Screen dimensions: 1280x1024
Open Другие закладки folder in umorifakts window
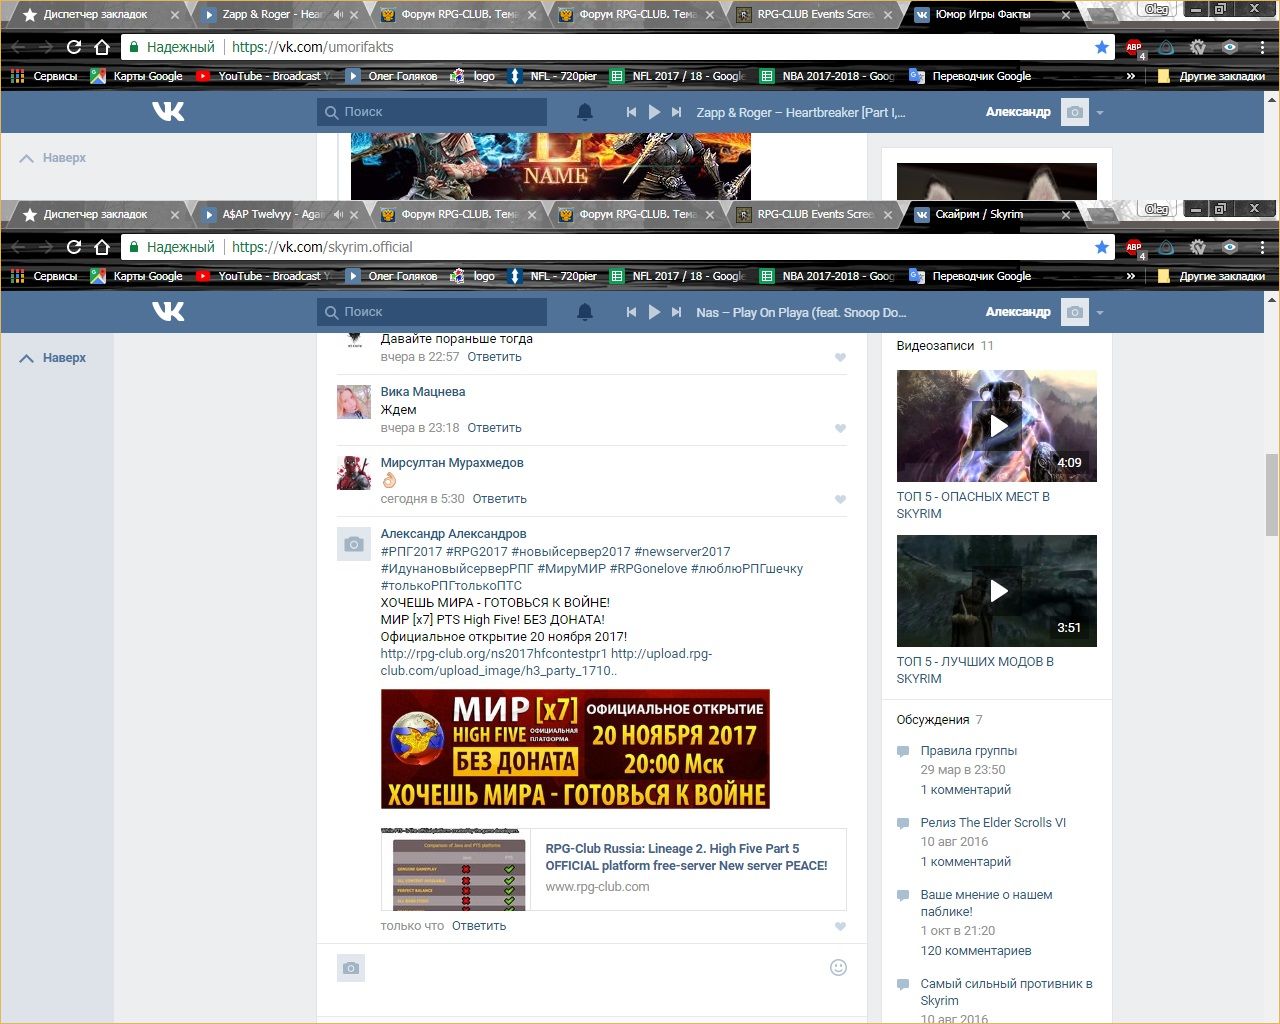click(1211, 76)
